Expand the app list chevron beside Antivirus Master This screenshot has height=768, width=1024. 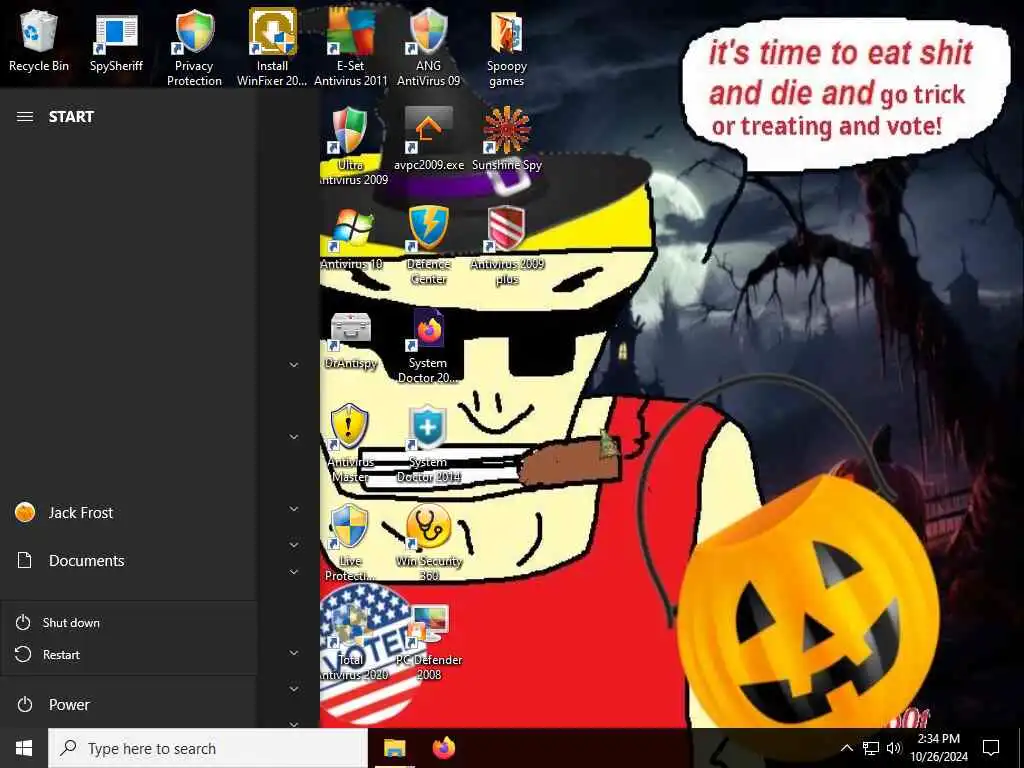point(294,436)
